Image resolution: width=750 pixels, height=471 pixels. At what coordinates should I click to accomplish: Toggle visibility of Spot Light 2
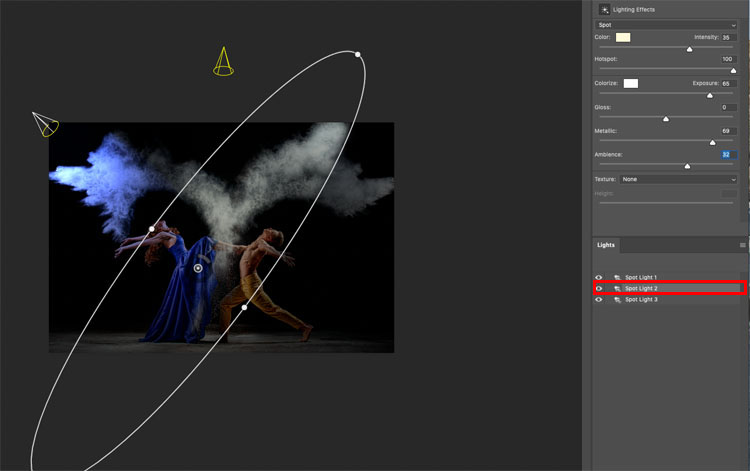599,288
